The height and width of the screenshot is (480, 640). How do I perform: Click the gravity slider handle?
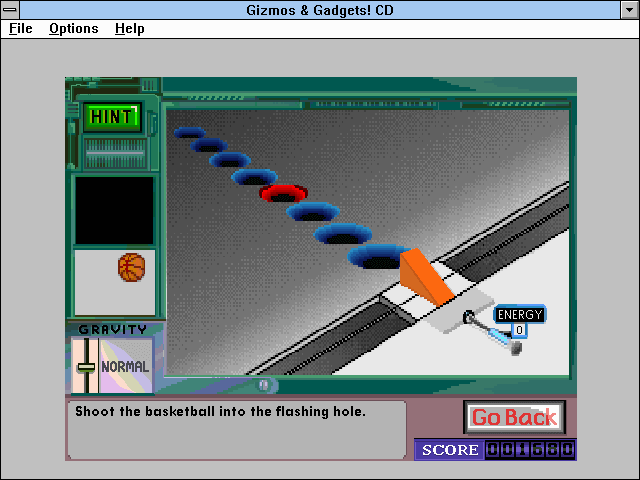86,367
